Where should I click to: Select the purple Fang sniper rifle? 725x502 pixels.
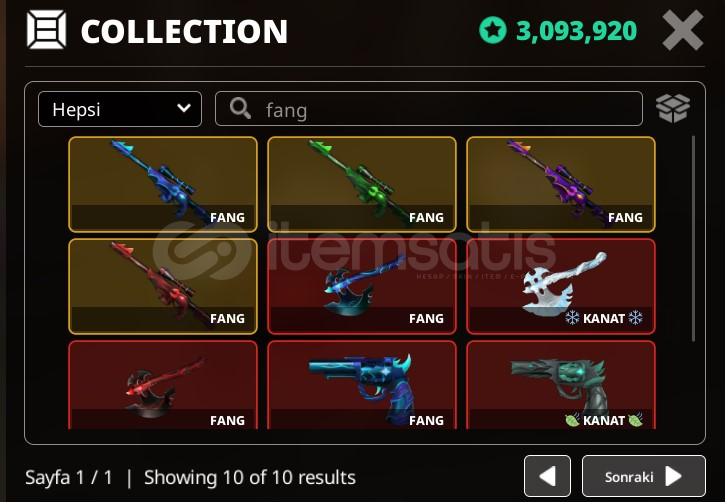coord(561,184)
